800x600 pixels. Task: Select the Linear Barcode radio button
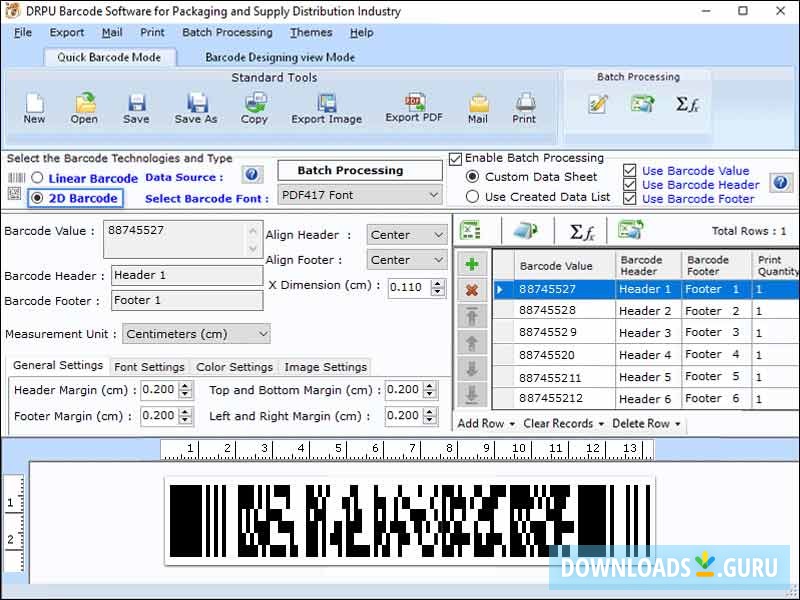pos(38,178)
